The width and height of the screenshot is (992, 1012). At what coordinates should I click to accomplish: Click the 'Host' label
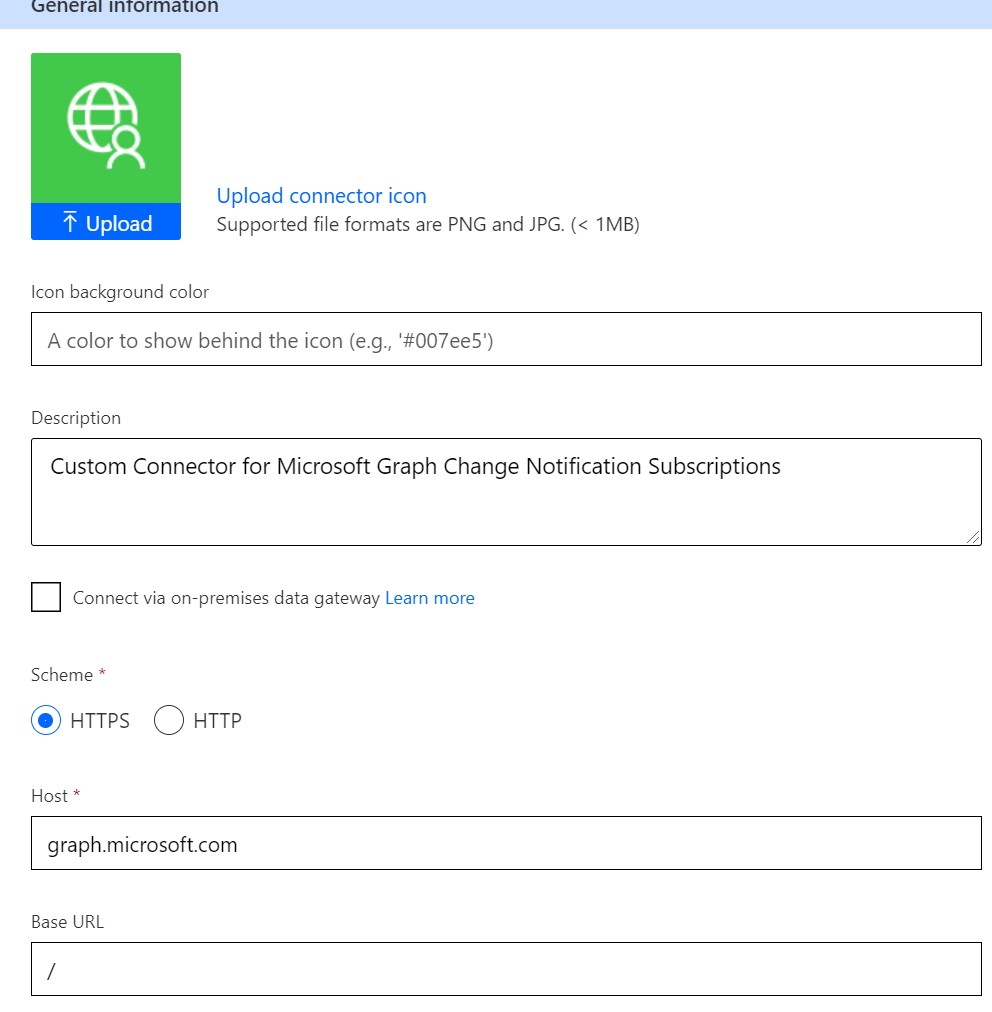tap(49, 796)
